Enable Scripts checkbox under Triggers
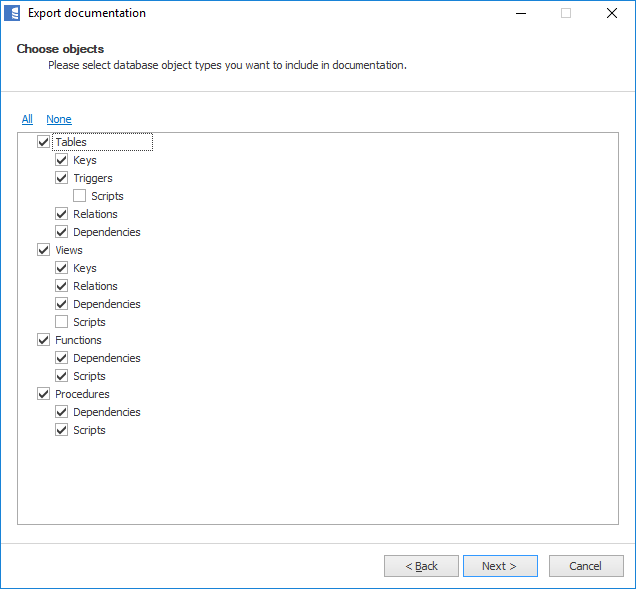 pos(79,196)
